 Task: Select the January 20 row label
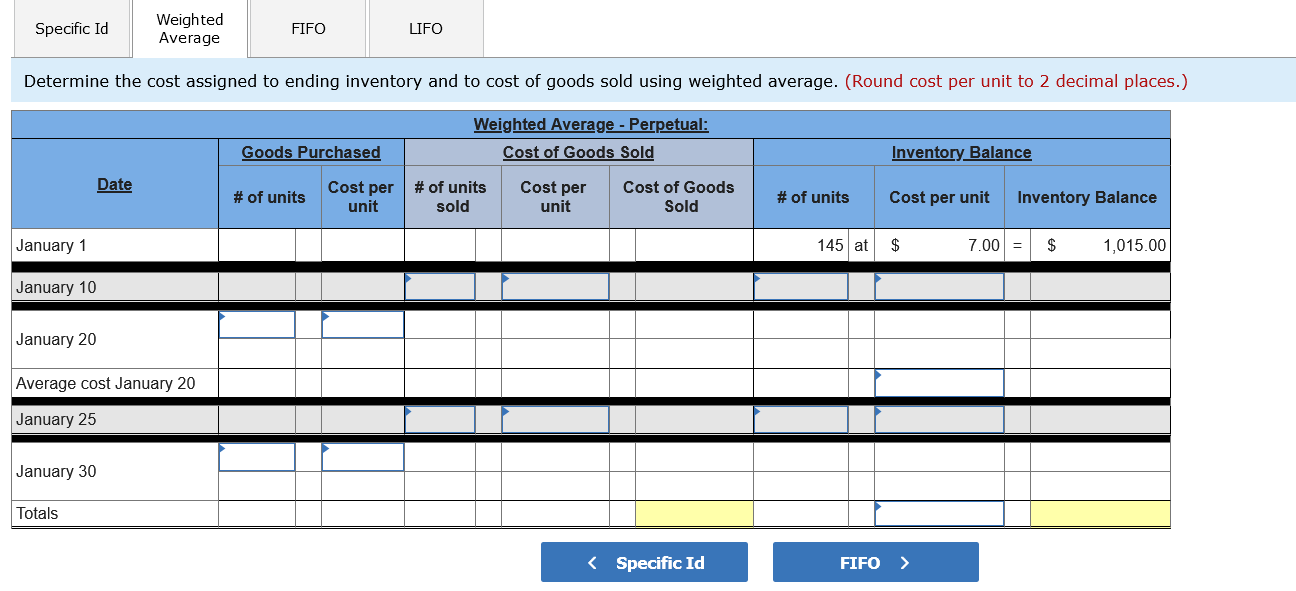point(56,339)
